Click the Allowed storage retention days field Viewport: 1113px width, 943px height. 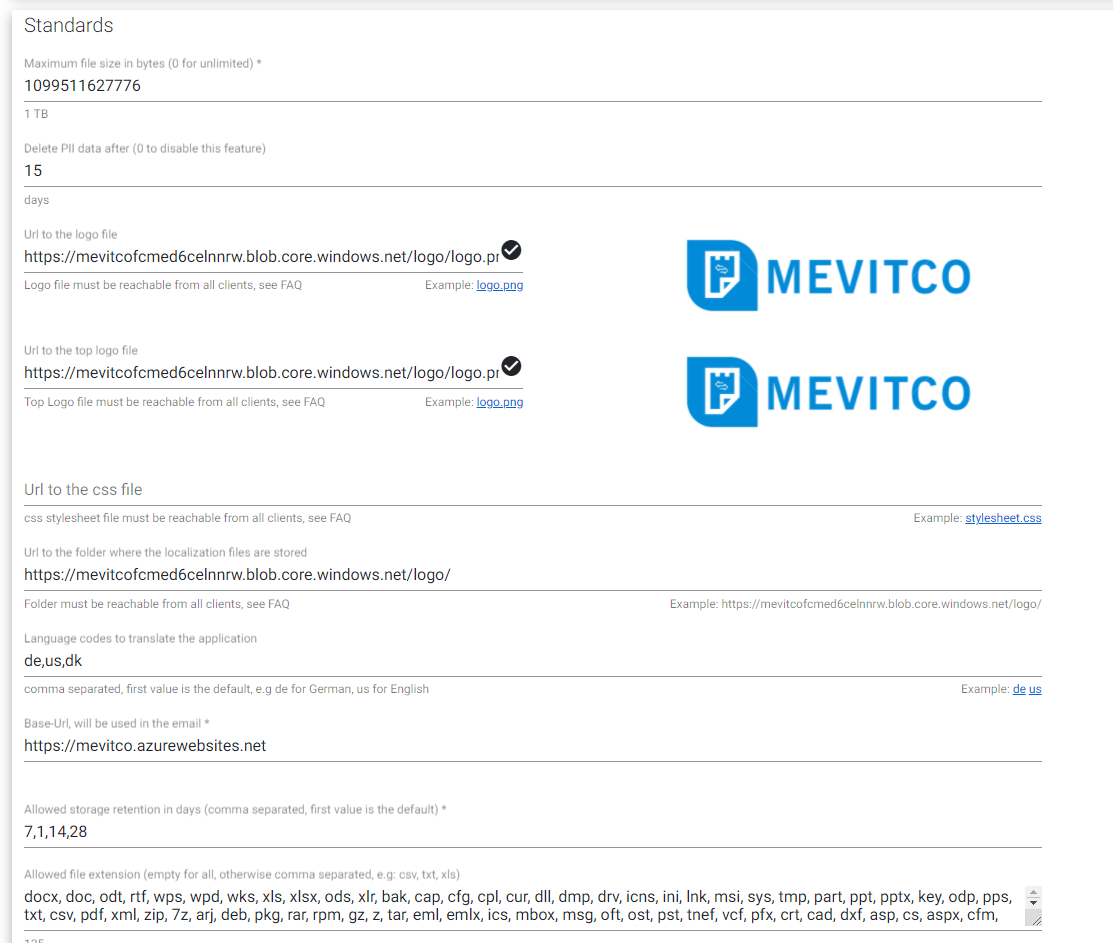pos(532,832)
